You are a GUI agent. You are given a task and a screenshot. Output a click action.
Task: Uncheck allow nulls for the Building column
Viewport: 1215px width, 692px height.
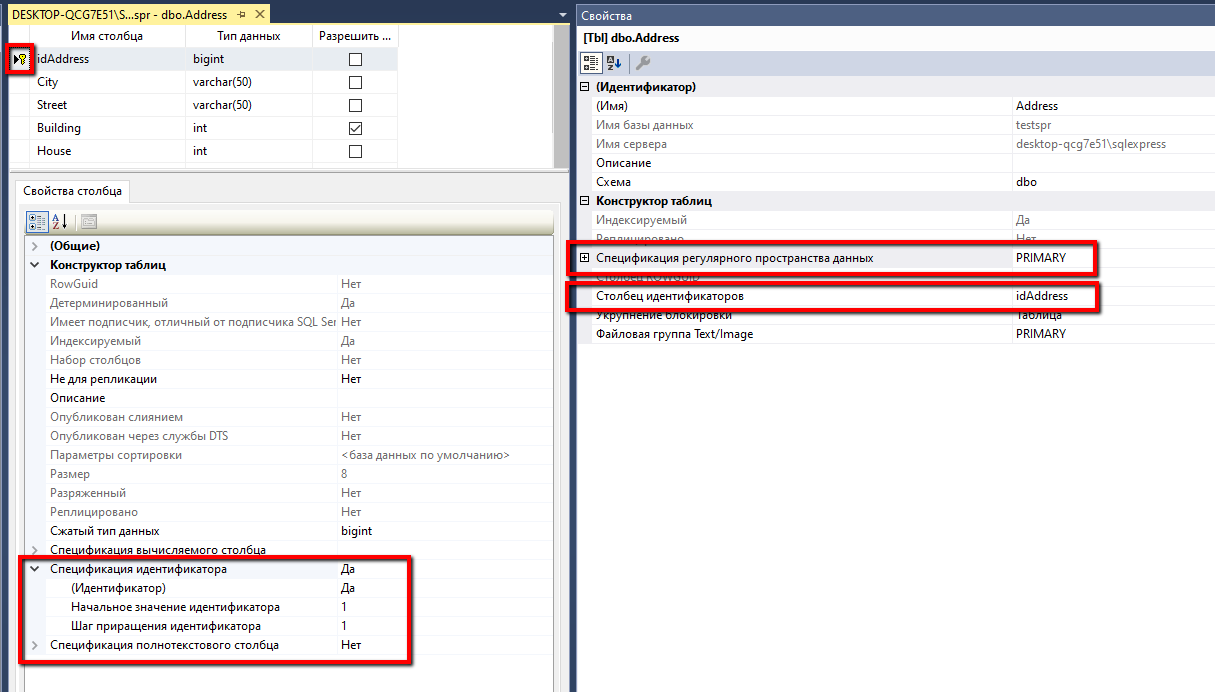[x=355, y=128]
